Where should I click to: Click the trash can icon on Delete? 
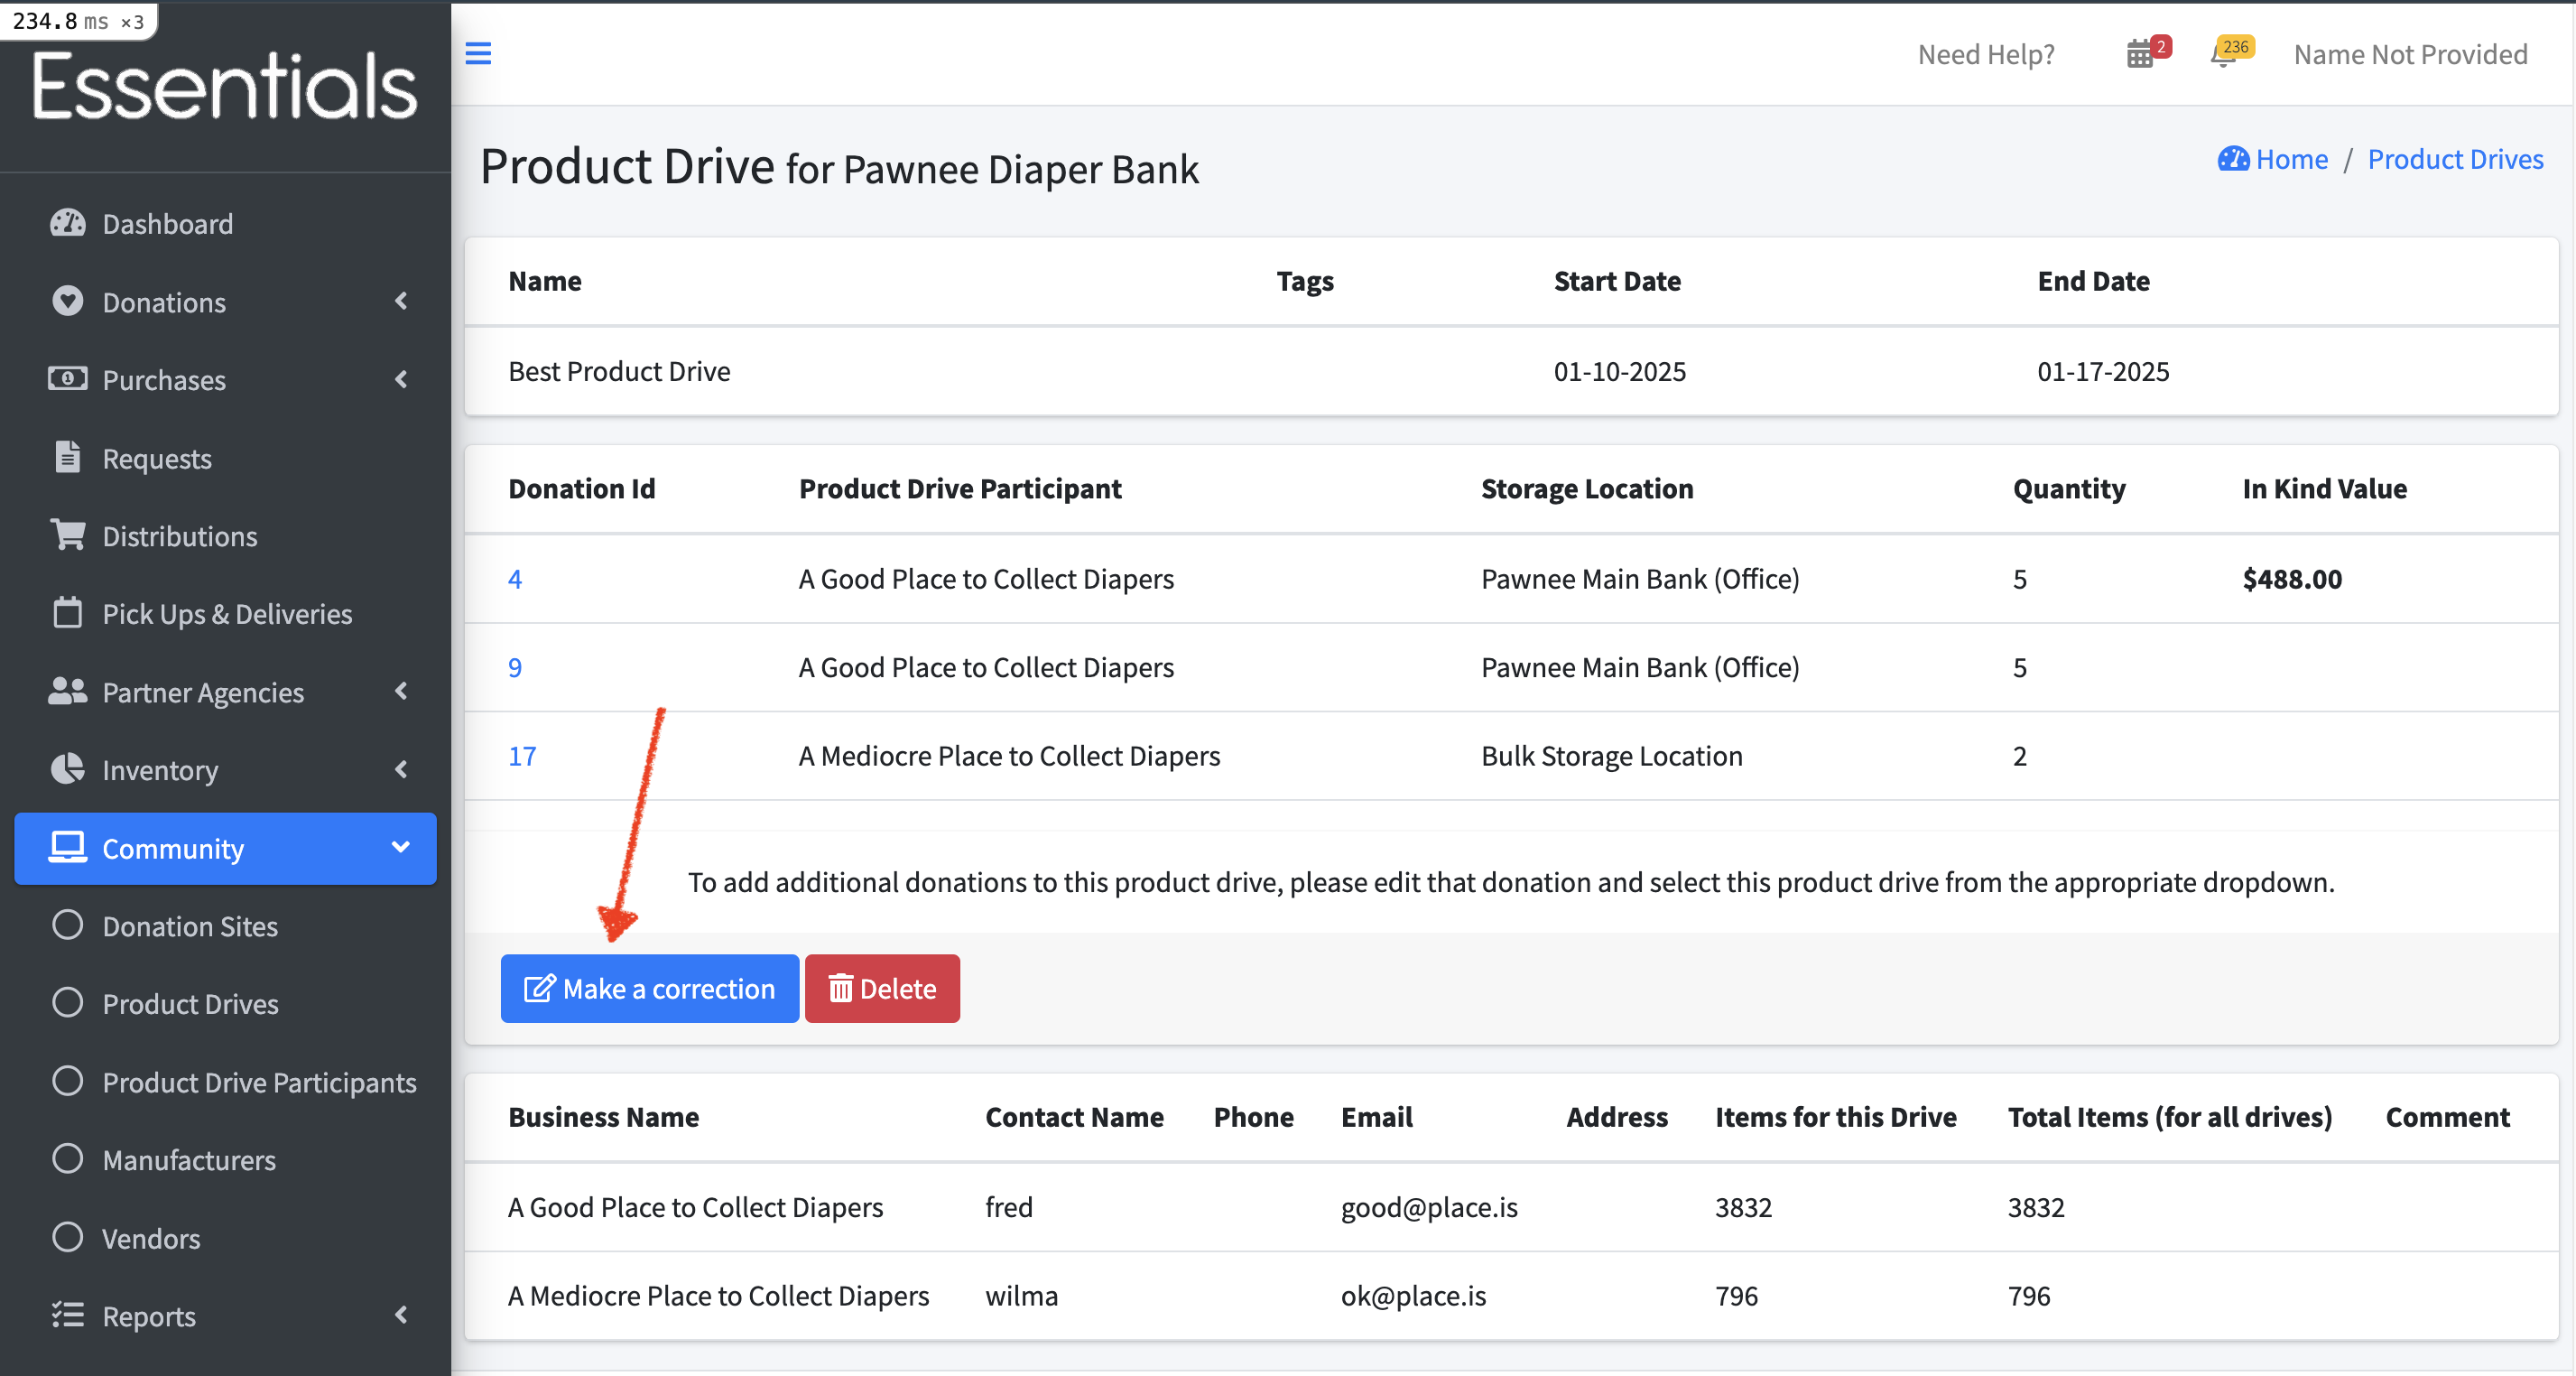840,989
